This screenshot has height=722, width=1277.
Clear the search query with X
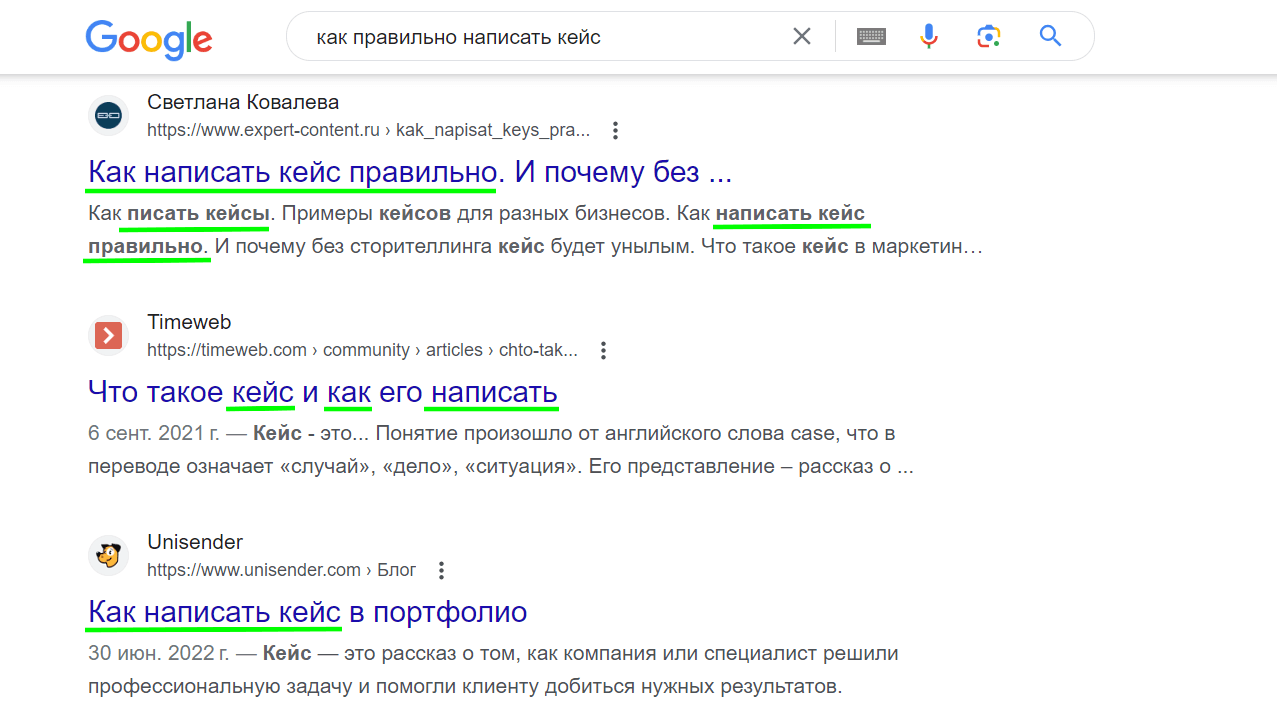(x=802, y=37)
